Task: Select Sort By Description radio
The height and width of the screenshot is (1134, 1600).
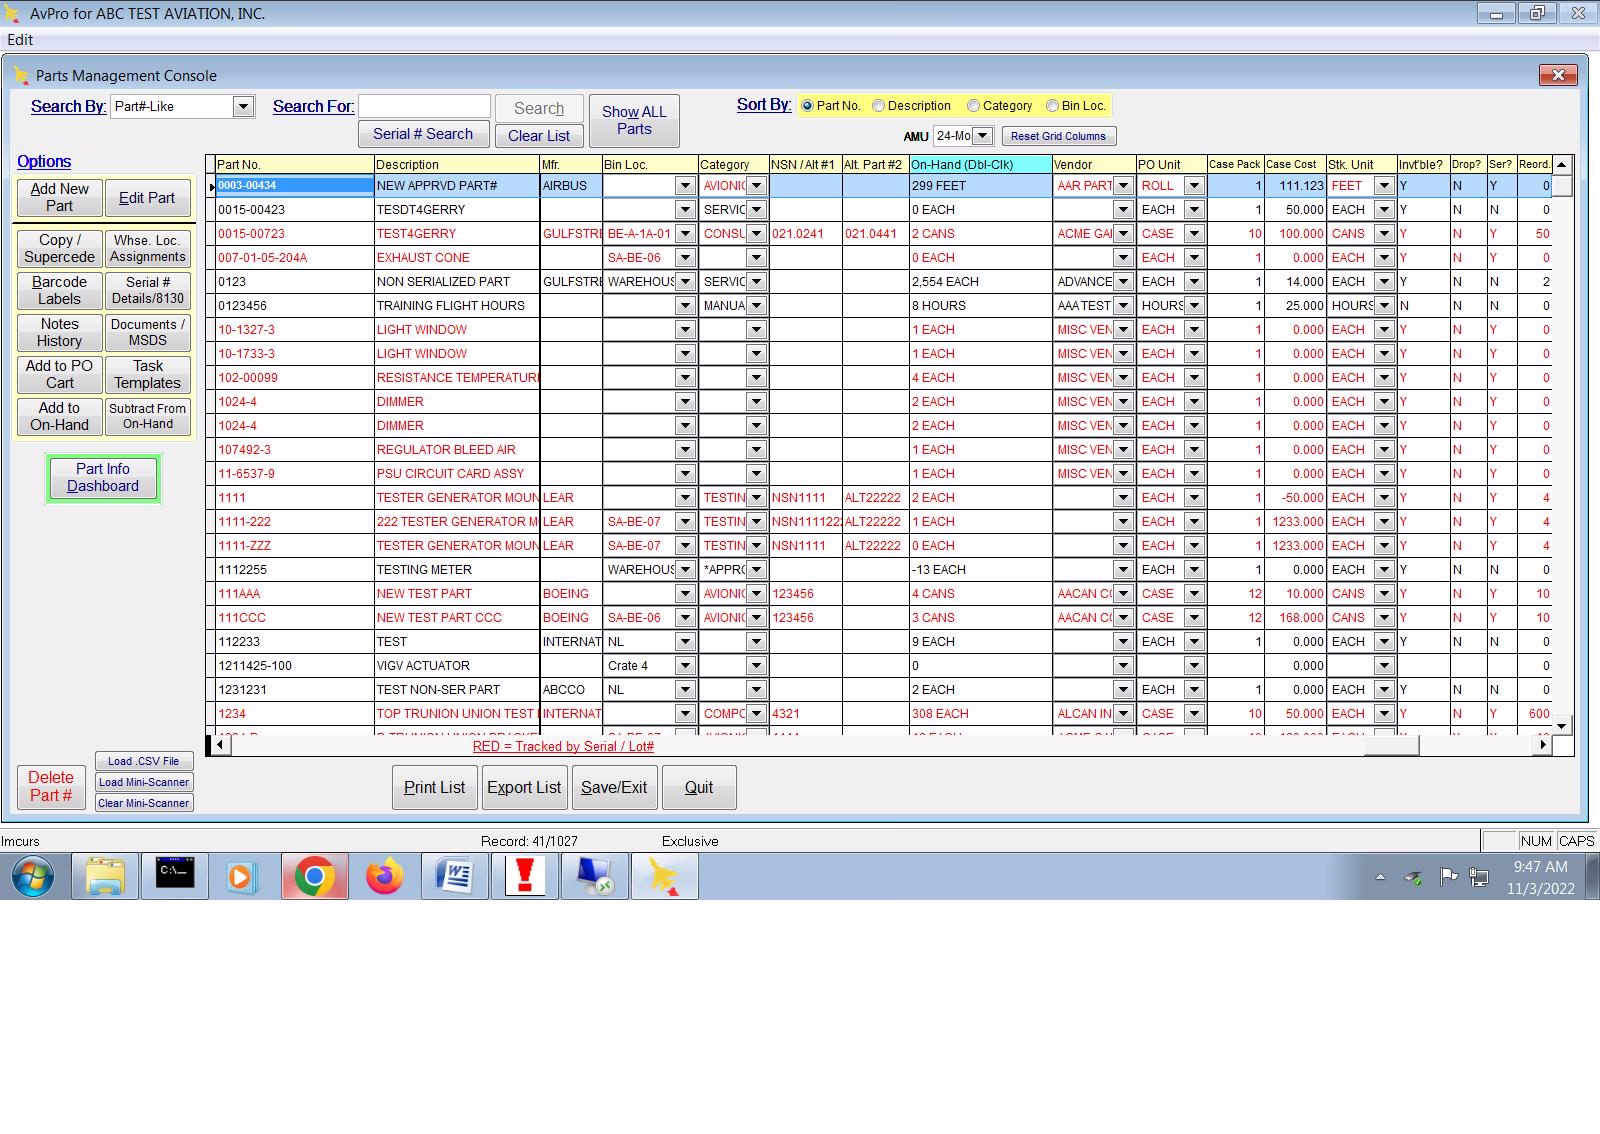Action: click(879, 106)
